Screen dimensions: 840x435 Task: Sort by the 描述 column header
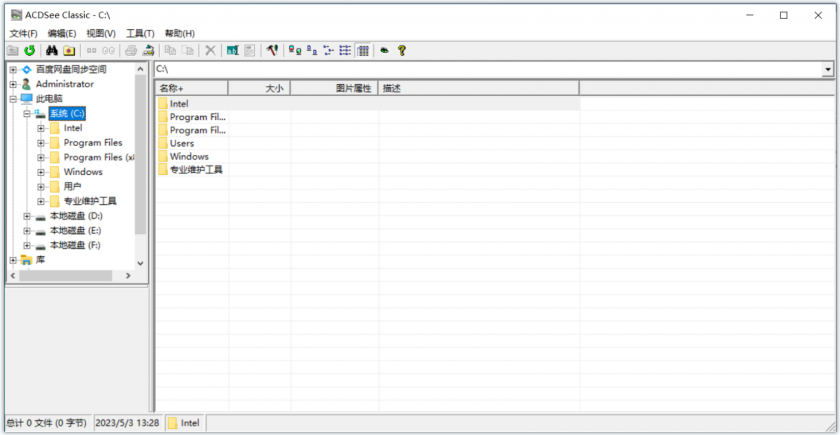click(478, 88)
